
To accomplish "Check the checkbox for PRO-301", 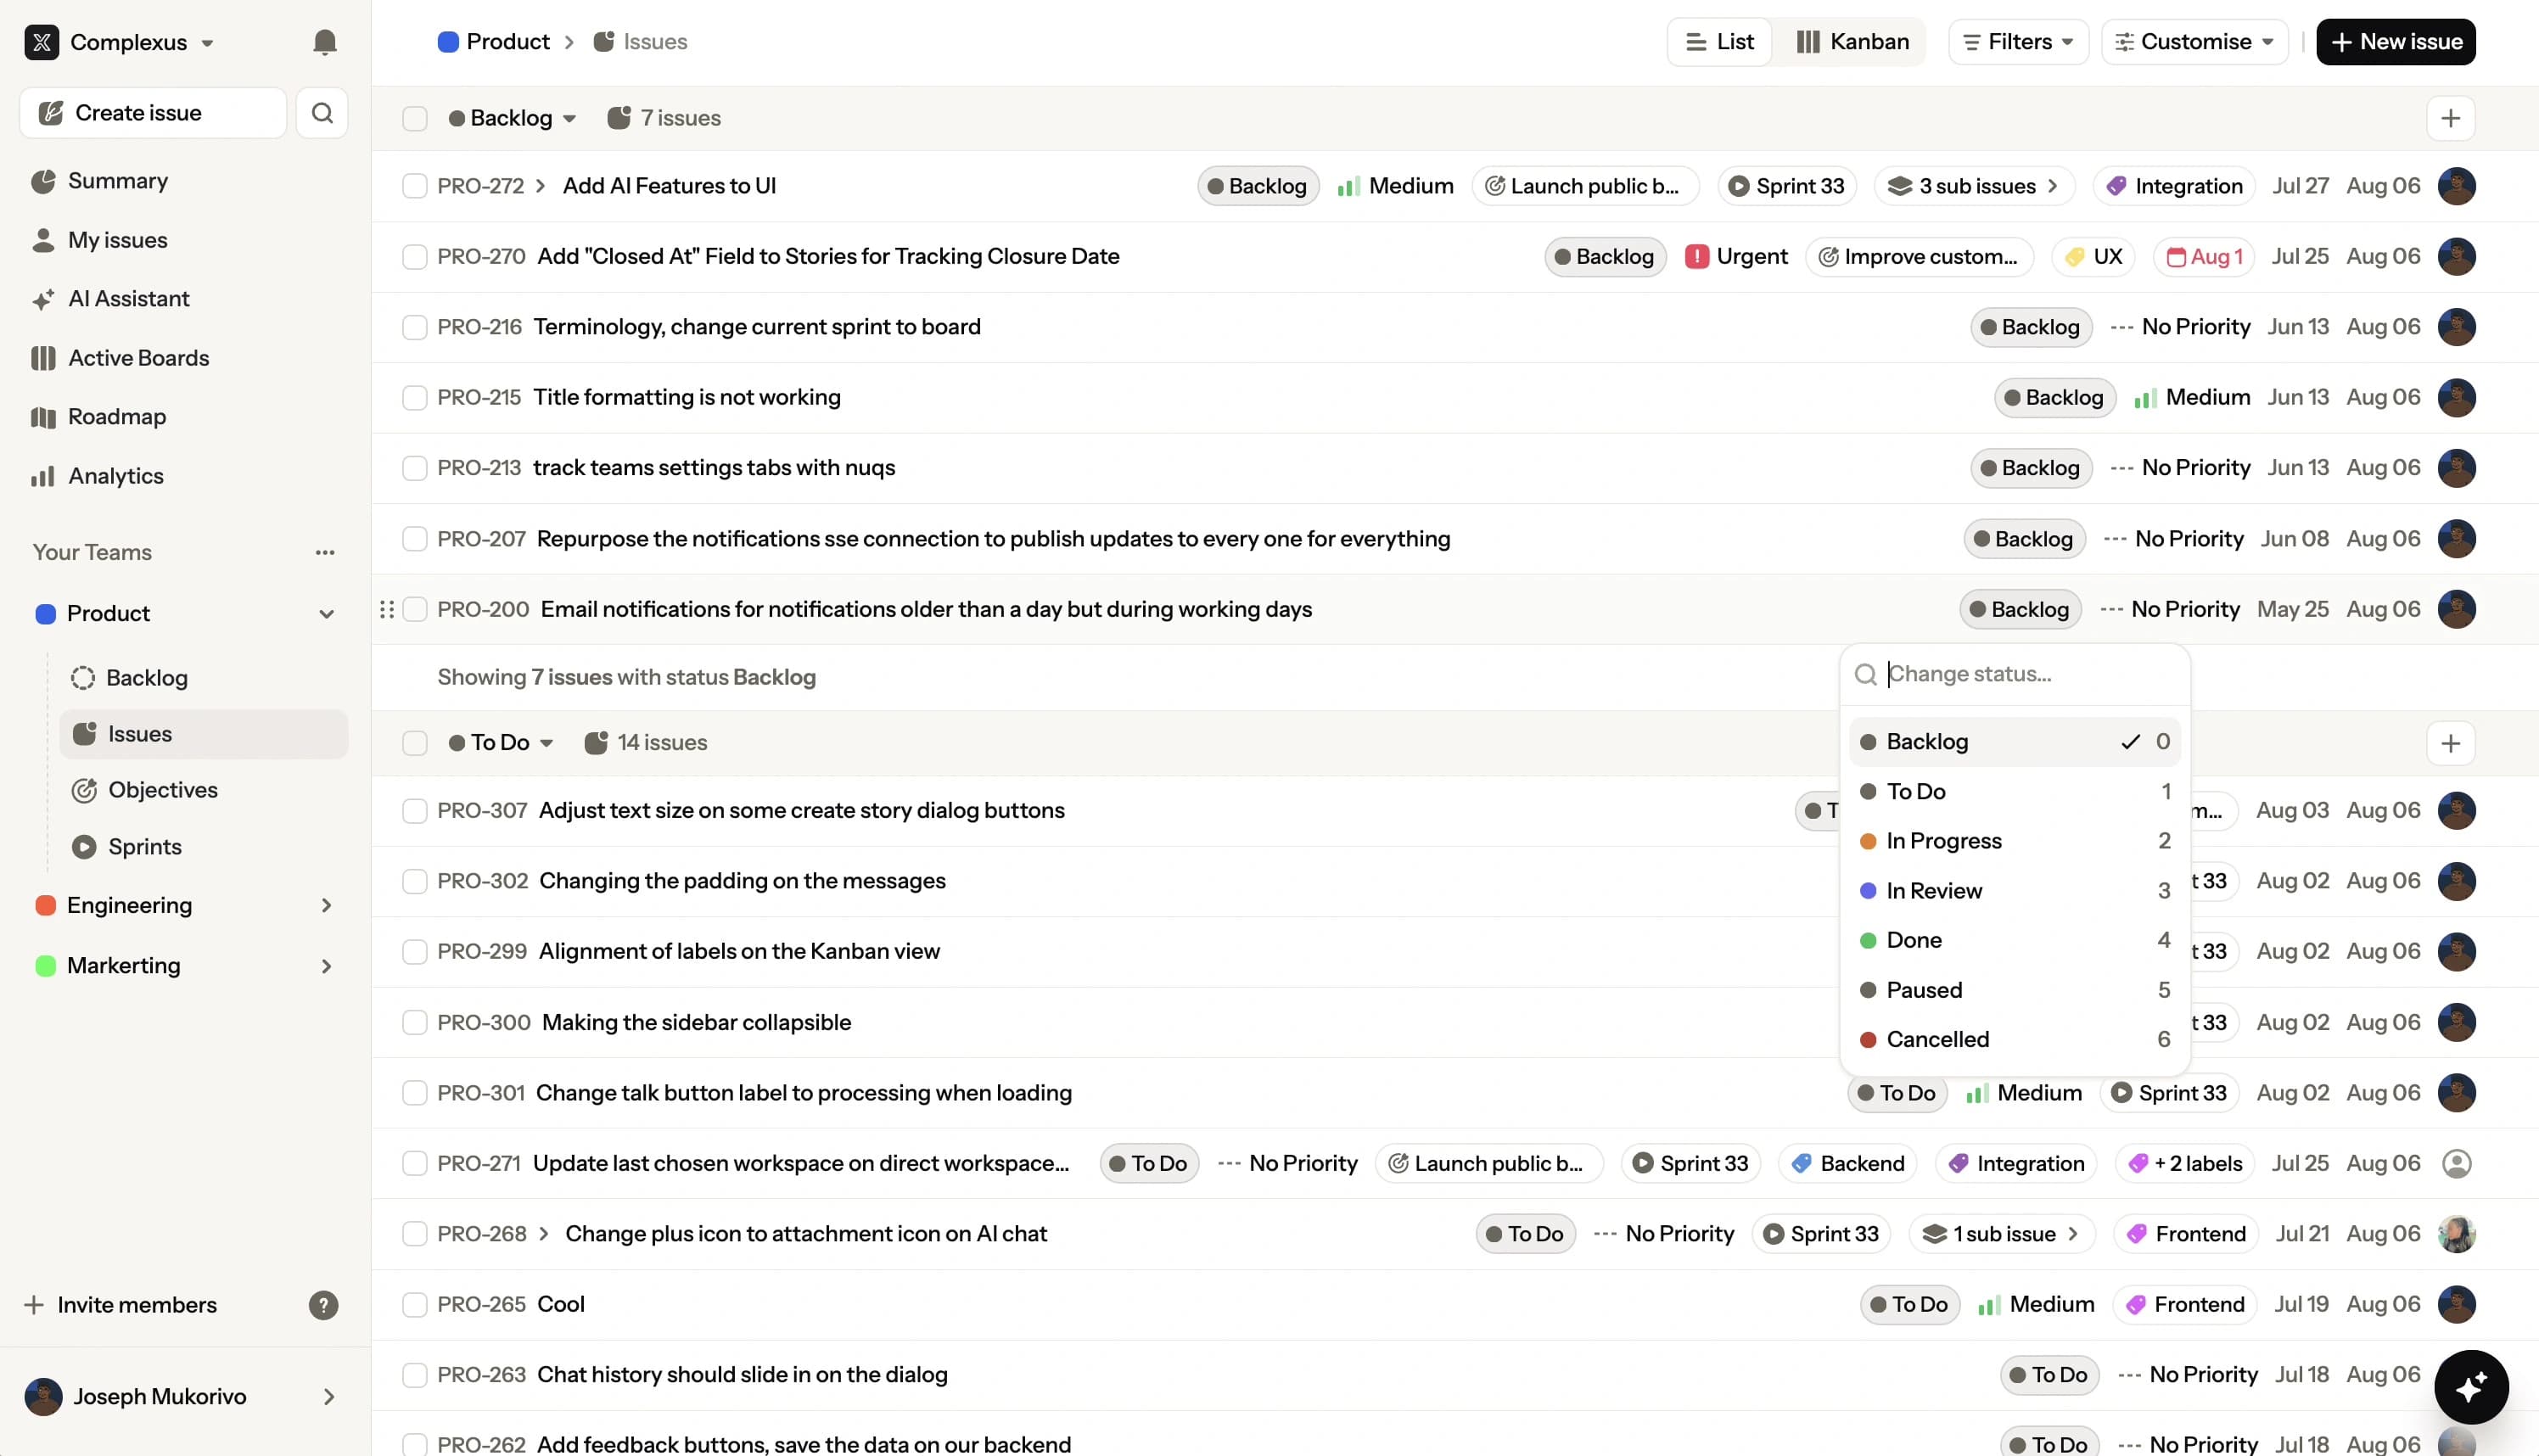I will [x=414, y=1092].
